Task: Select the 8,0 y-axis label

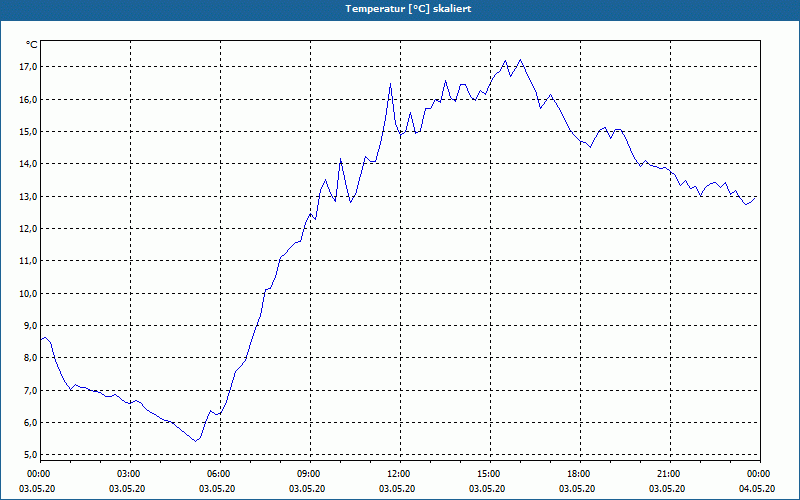Action: (31, 358)
